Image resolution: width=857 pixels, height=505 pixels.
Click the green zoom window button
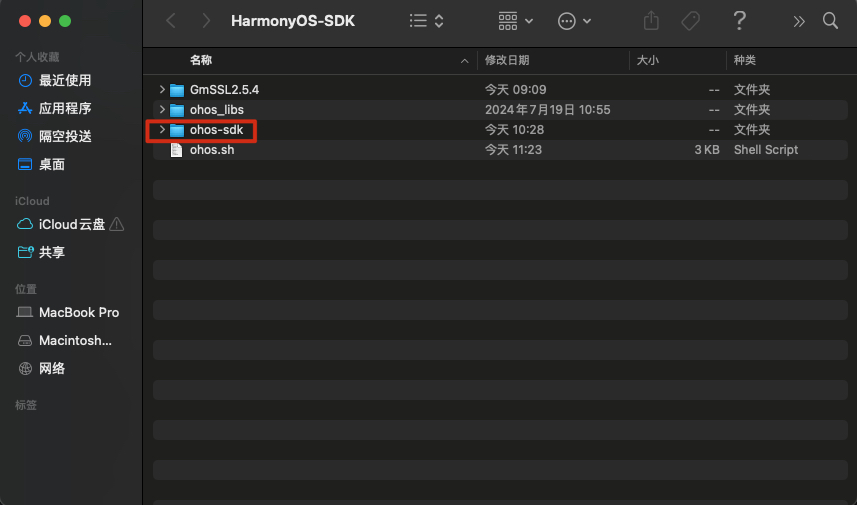65,21
